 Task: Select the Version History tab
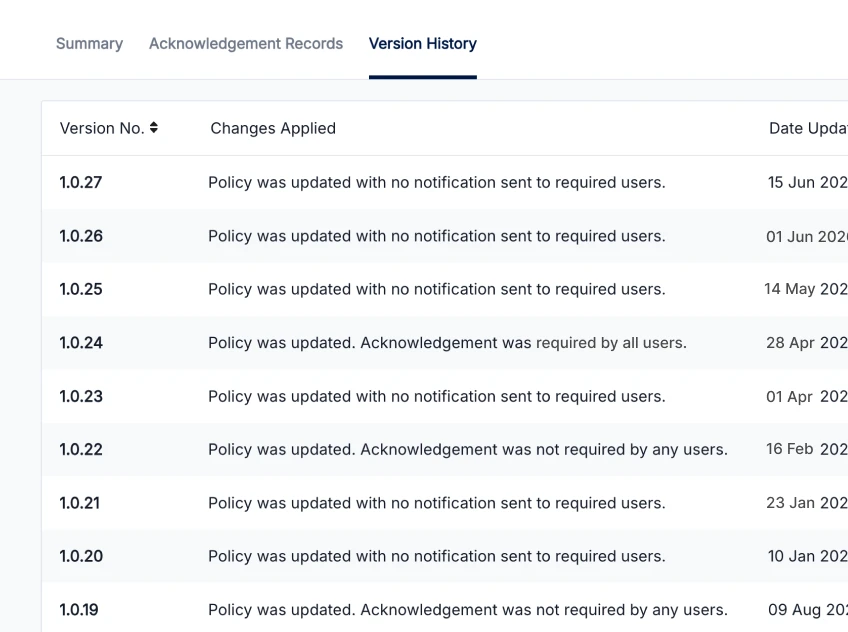click(x=422, y=43)
